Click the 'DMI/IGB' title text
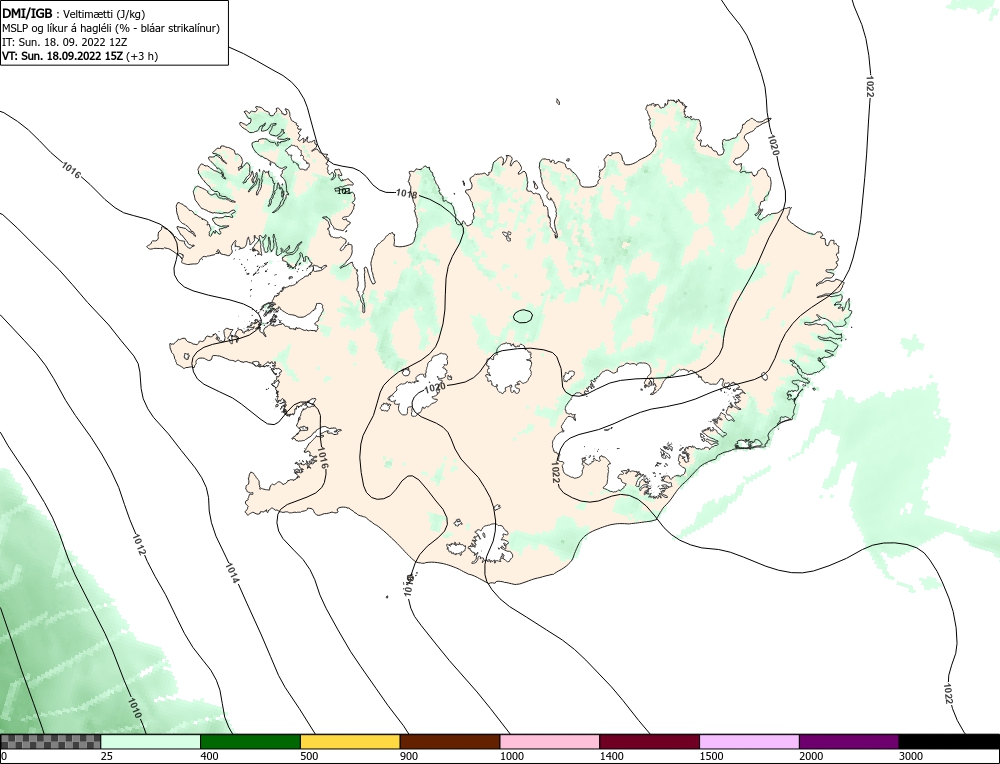 coord(27,14)
